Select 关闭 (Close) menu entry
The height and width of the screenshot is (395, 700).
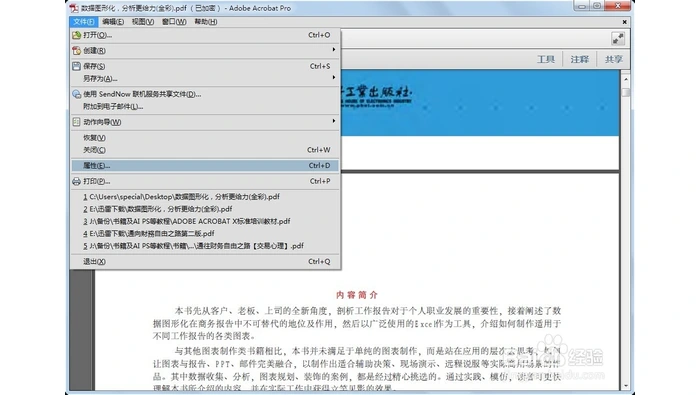(x=205, y=150)
